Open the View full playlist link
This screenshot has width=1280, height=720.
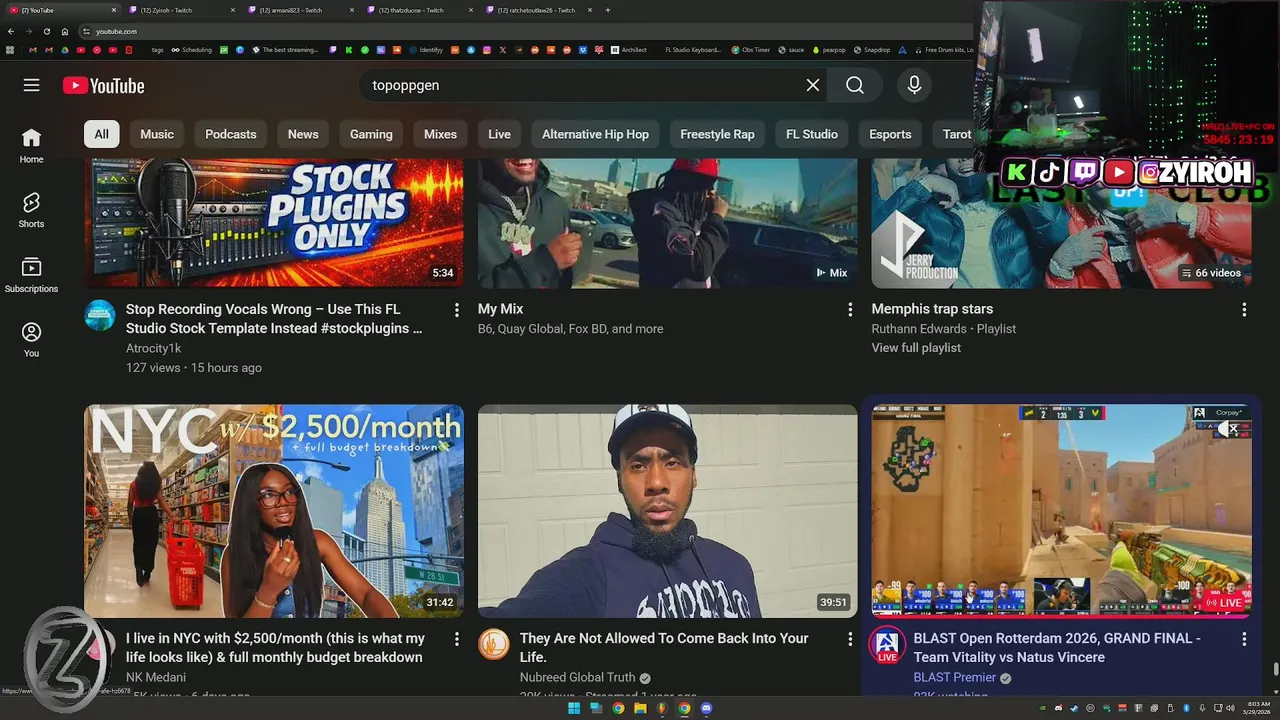(x=916, y=348)
